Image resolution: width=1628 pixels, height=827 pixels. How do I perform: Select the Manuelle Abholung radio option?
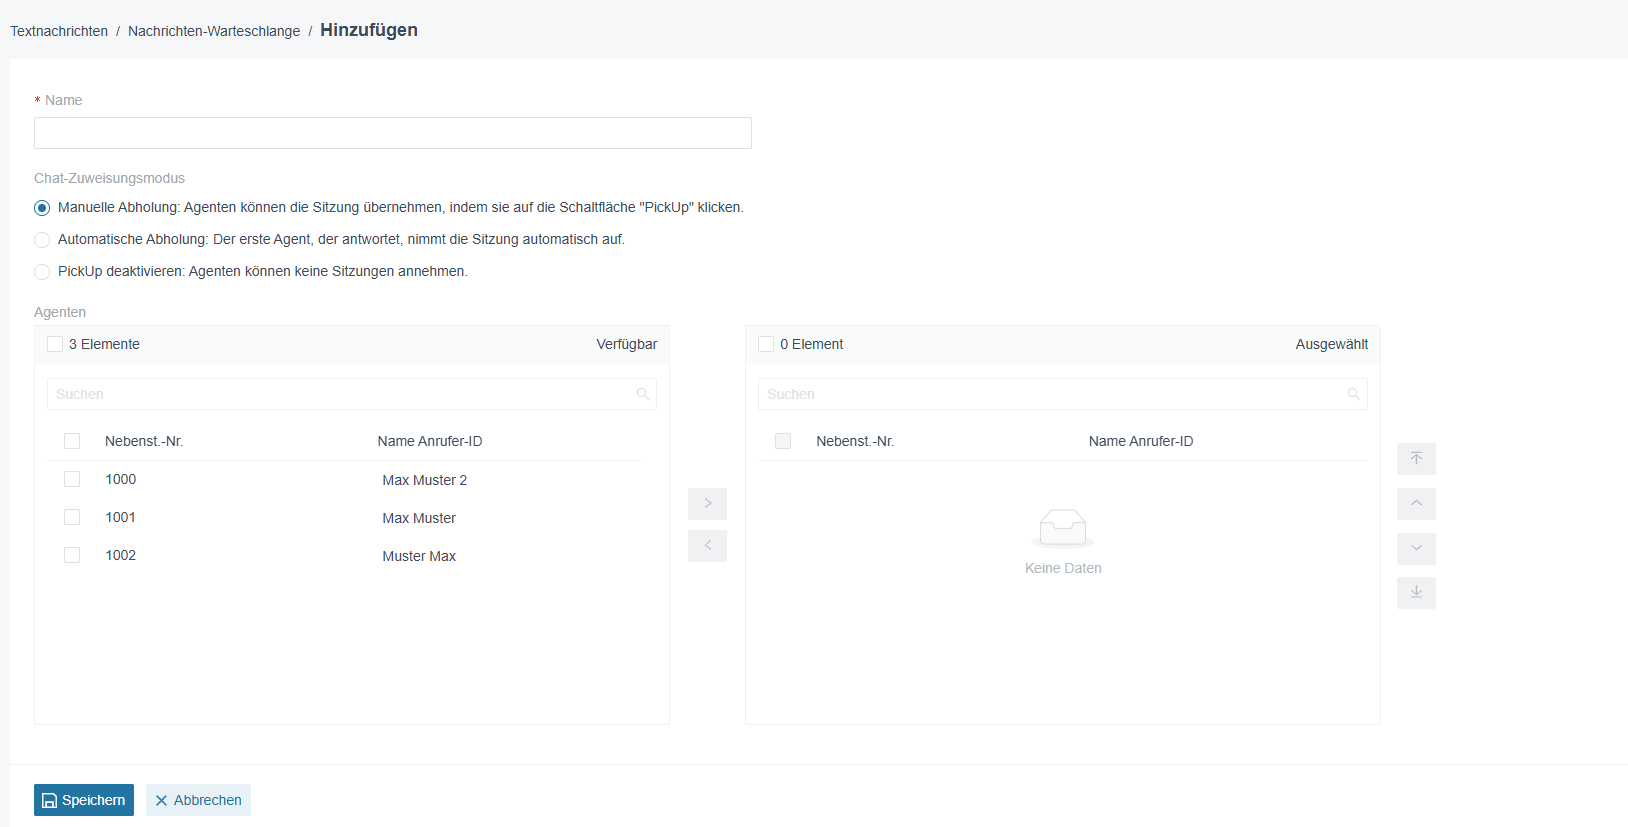point(42,208)
